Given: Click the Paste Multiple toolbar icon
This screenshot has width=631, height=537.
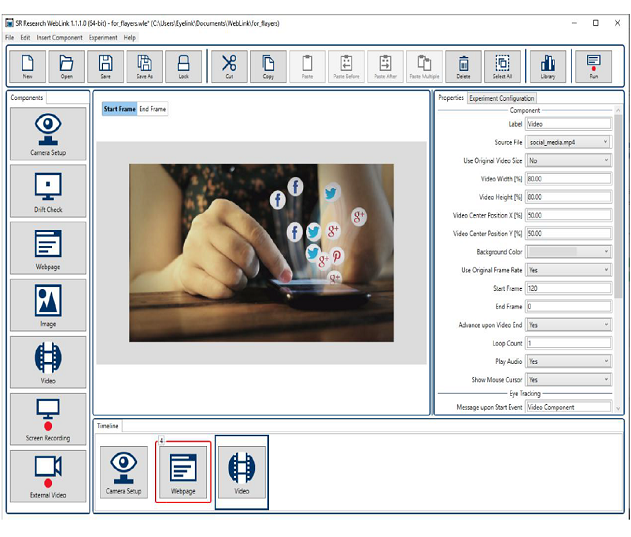Looking at the screenshot, I should [425, 66].
